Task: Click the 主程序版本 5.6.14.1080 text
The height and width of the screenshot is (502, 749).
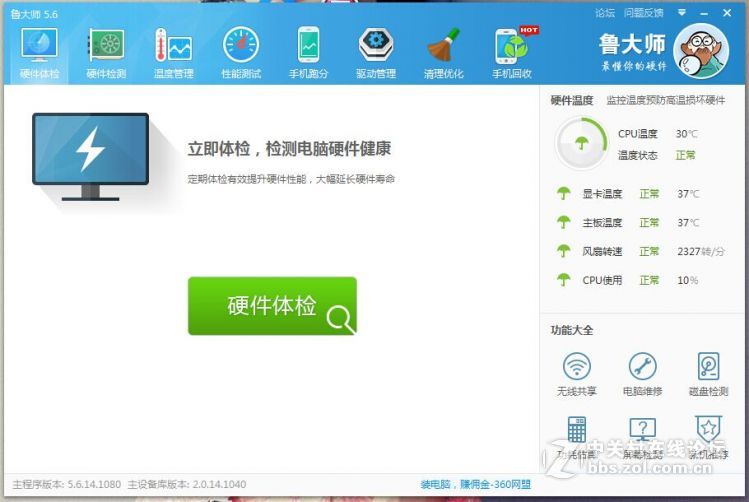Action: click(x=67, y=484)
